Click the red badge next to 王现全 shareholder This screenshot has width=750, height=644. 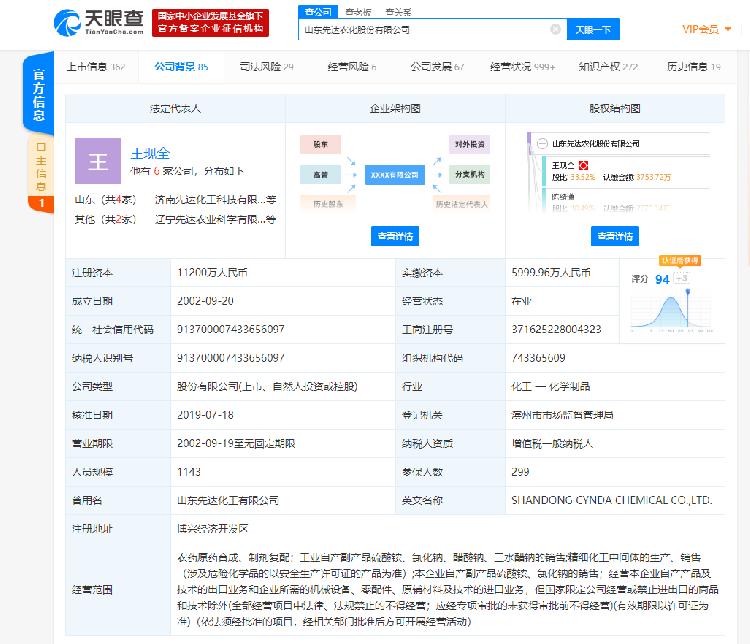[583, 166]
